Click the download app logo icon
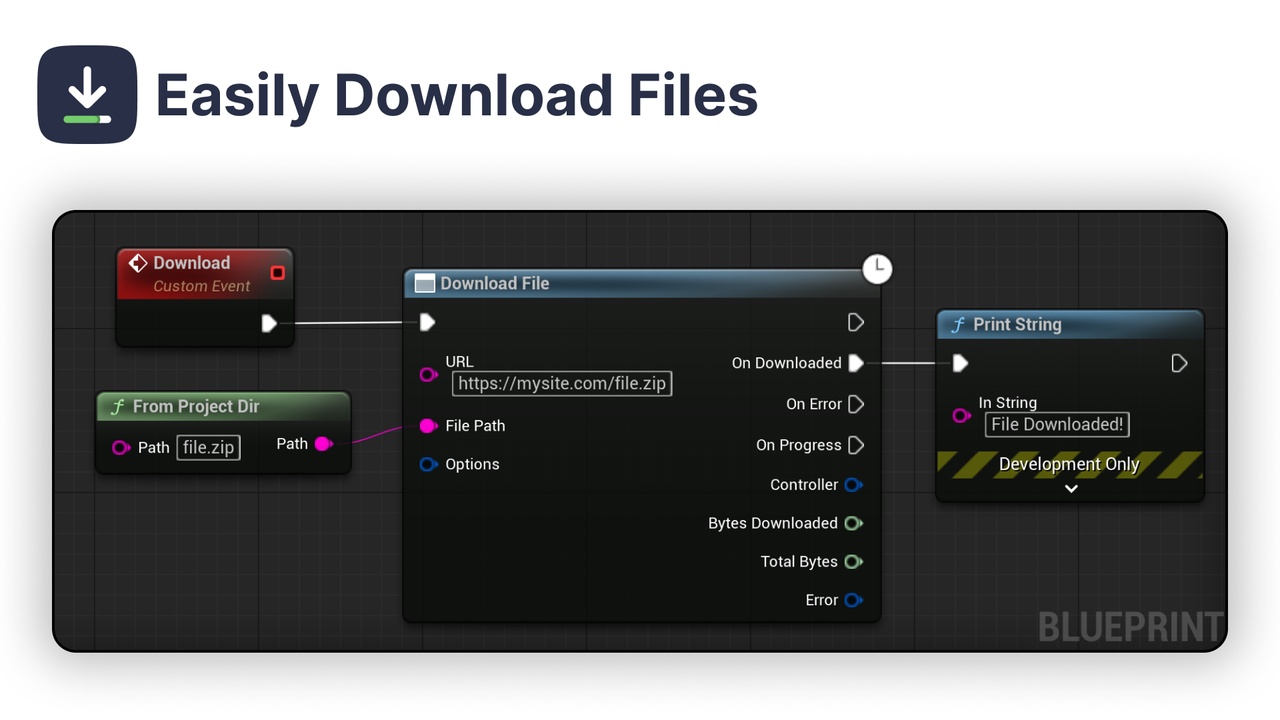Screen dimensions: 1280x720 point(87,95)
